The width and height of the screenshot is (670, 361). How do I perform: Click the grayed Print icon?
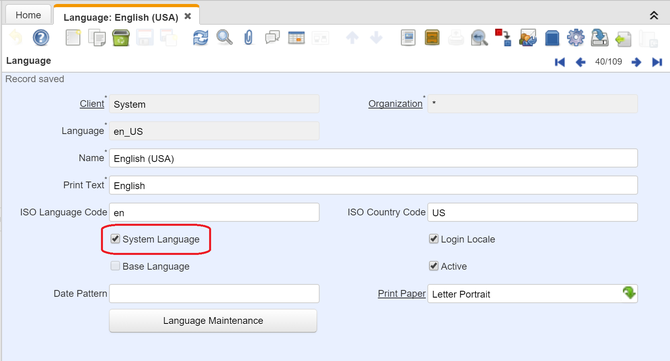pos(456,38)
